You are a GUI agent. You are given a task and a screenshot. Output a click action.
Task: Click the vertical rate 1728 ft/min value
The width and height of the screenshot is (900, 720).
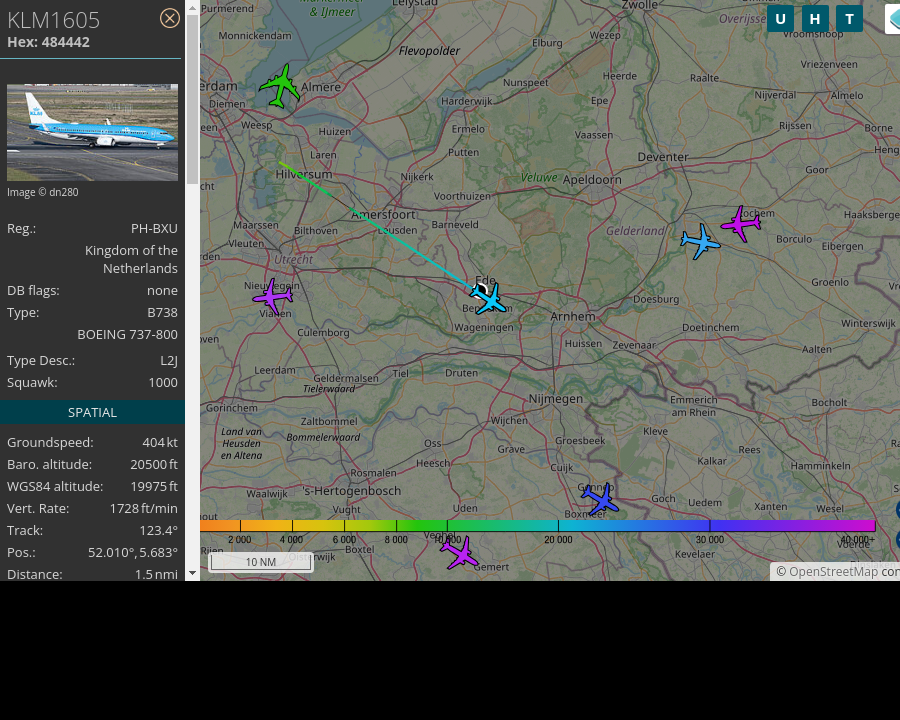point(143,509)
